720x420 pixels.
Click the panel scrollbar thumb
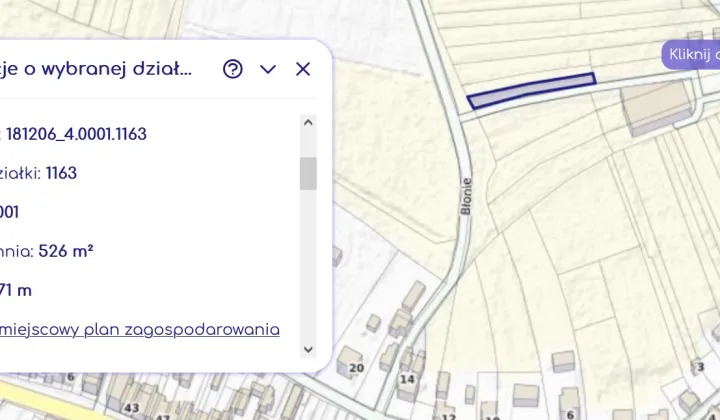(x=308, y=174)
